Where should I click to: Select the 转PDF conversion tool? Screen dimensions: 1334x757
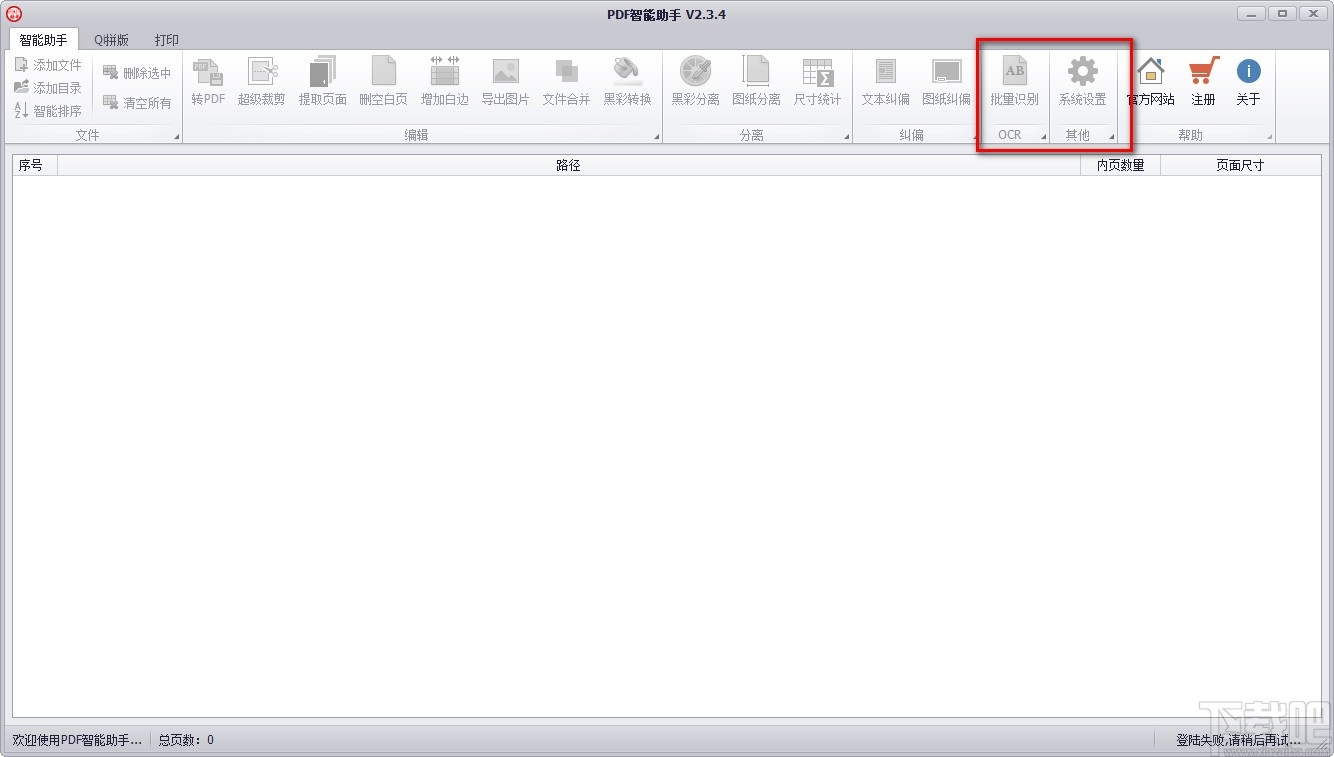[x=207, y=82]
